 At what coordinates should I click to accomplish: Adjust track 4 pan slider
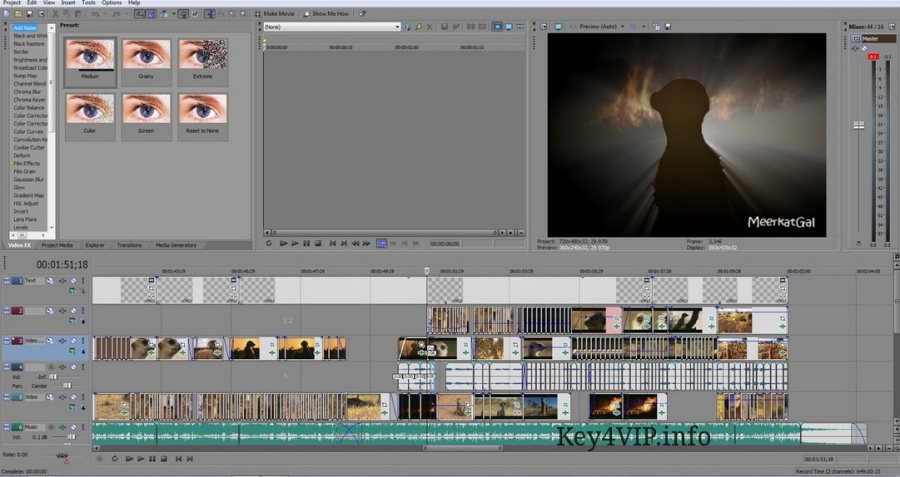tap(68, 385)
